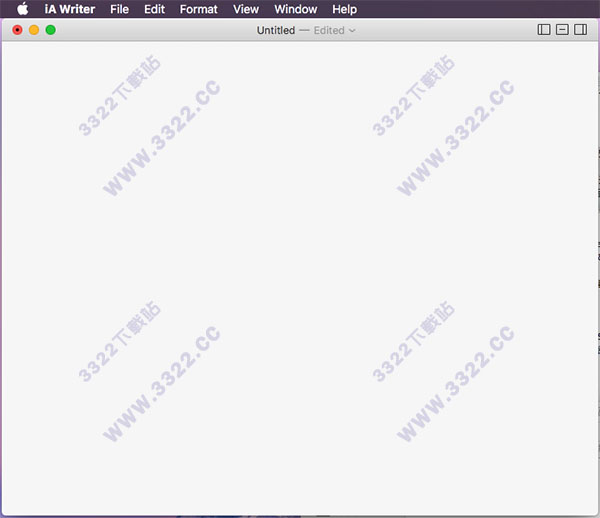Minimize the window with yellow button
Viewport: 600px width, 518px height.
pyautogui.click(x=34, y=30)
